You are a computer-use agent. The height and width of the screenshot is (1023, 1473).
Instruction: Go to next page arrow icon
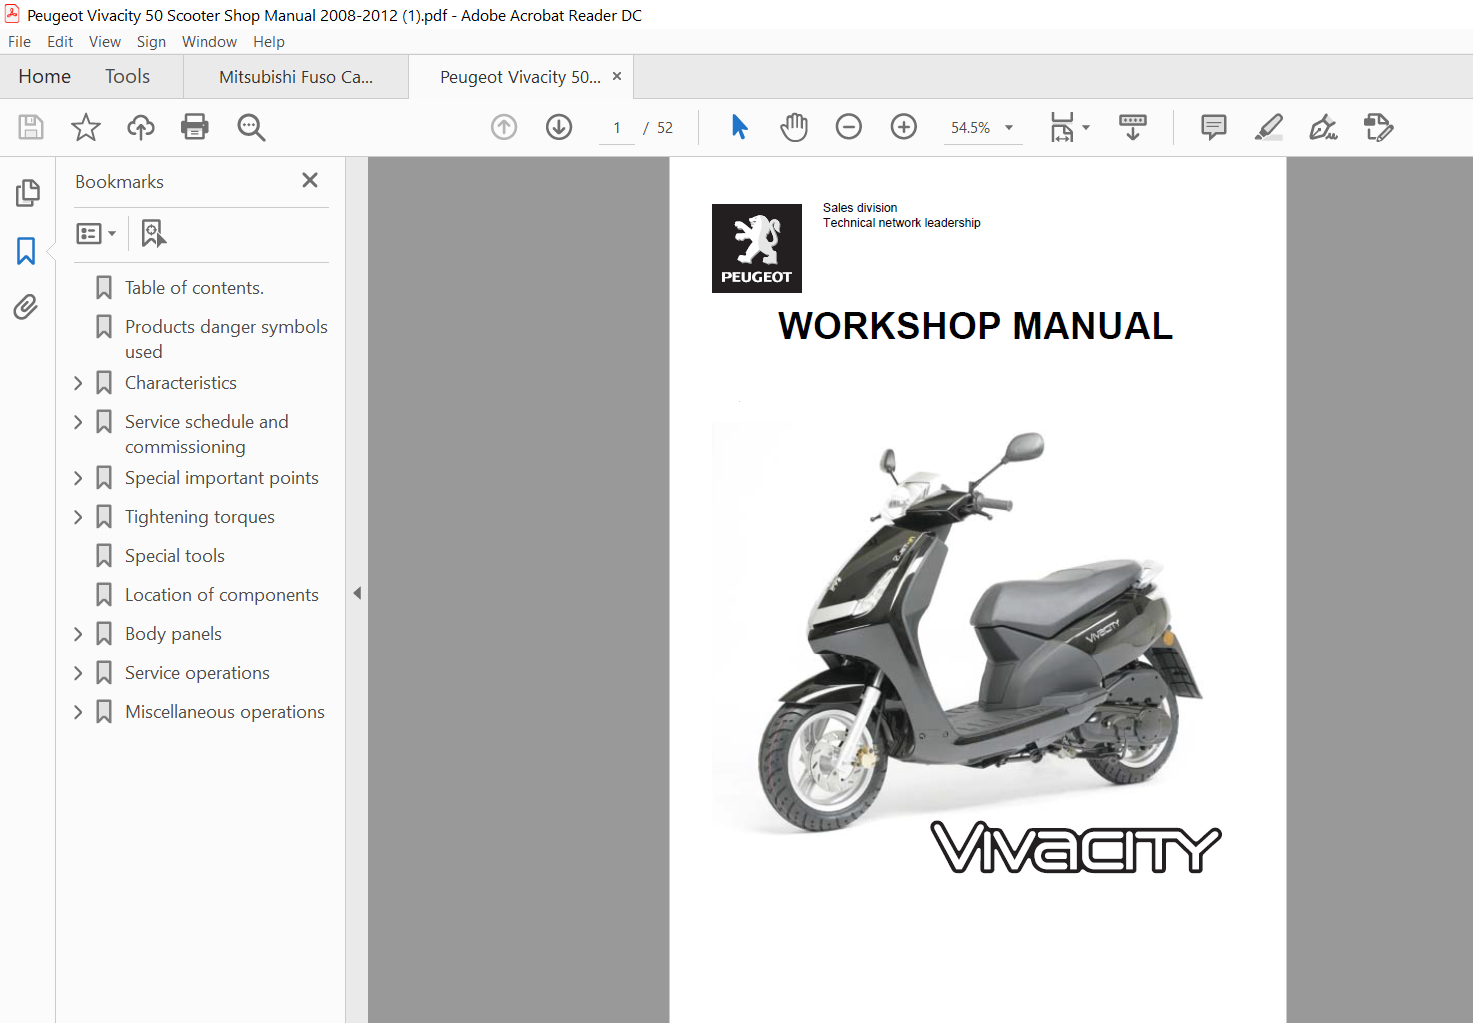(559, 127)
